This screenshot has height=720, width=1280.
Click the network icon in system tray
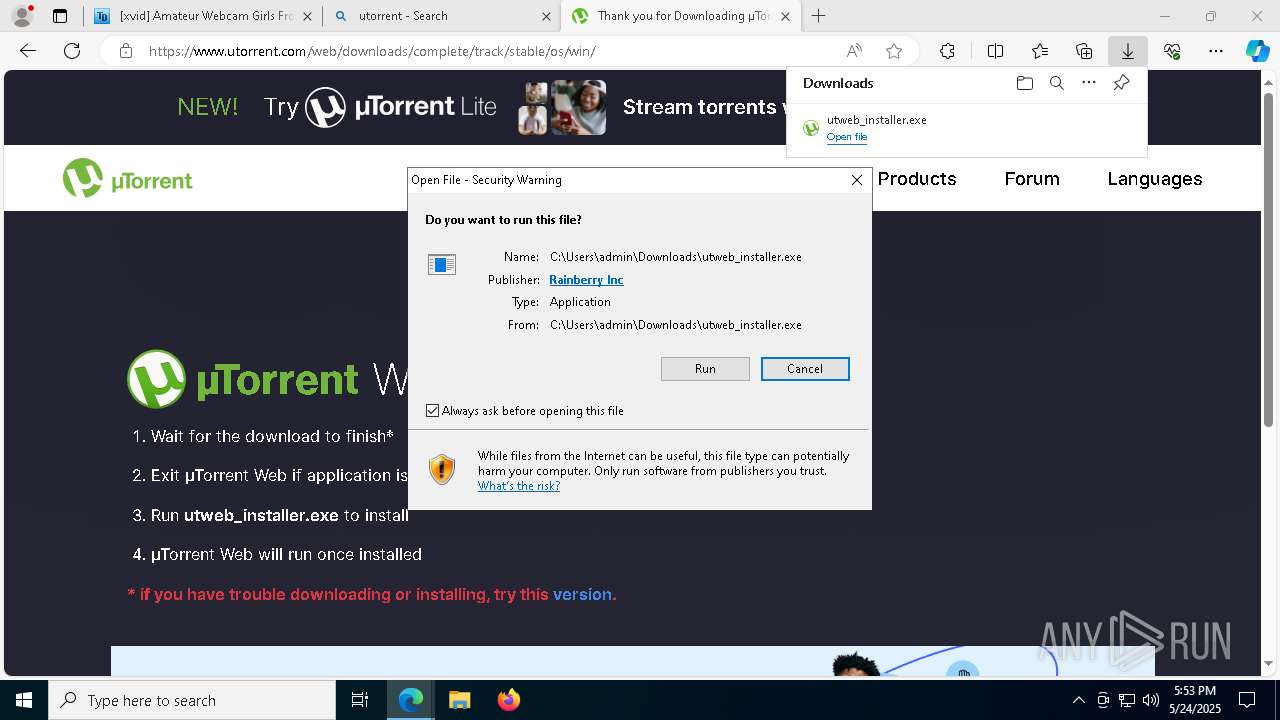1126,700
